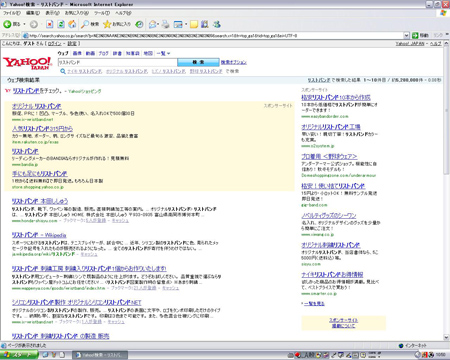Click the scrollbar up arrow
The image size is (450, 360).
(x=446, y=44)
